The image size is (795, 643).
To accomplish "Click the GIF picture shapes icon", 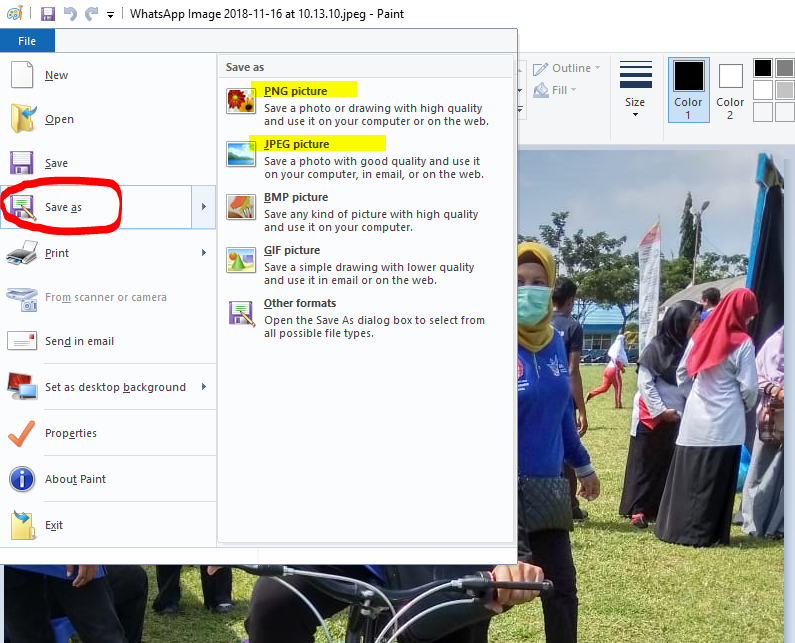I will pyautogui.click(x=241, y=260).
